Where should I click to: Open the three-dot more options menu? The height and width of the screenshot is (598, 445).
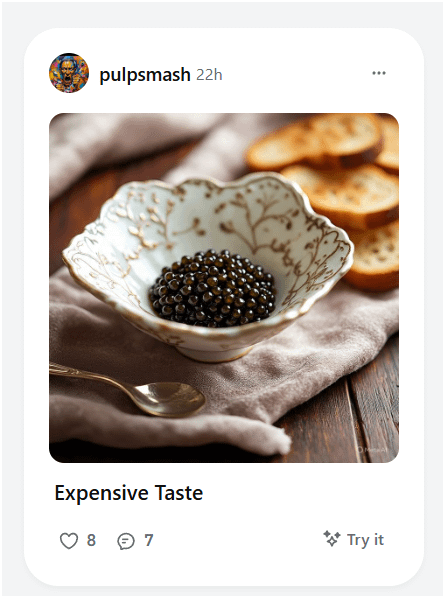379,73
